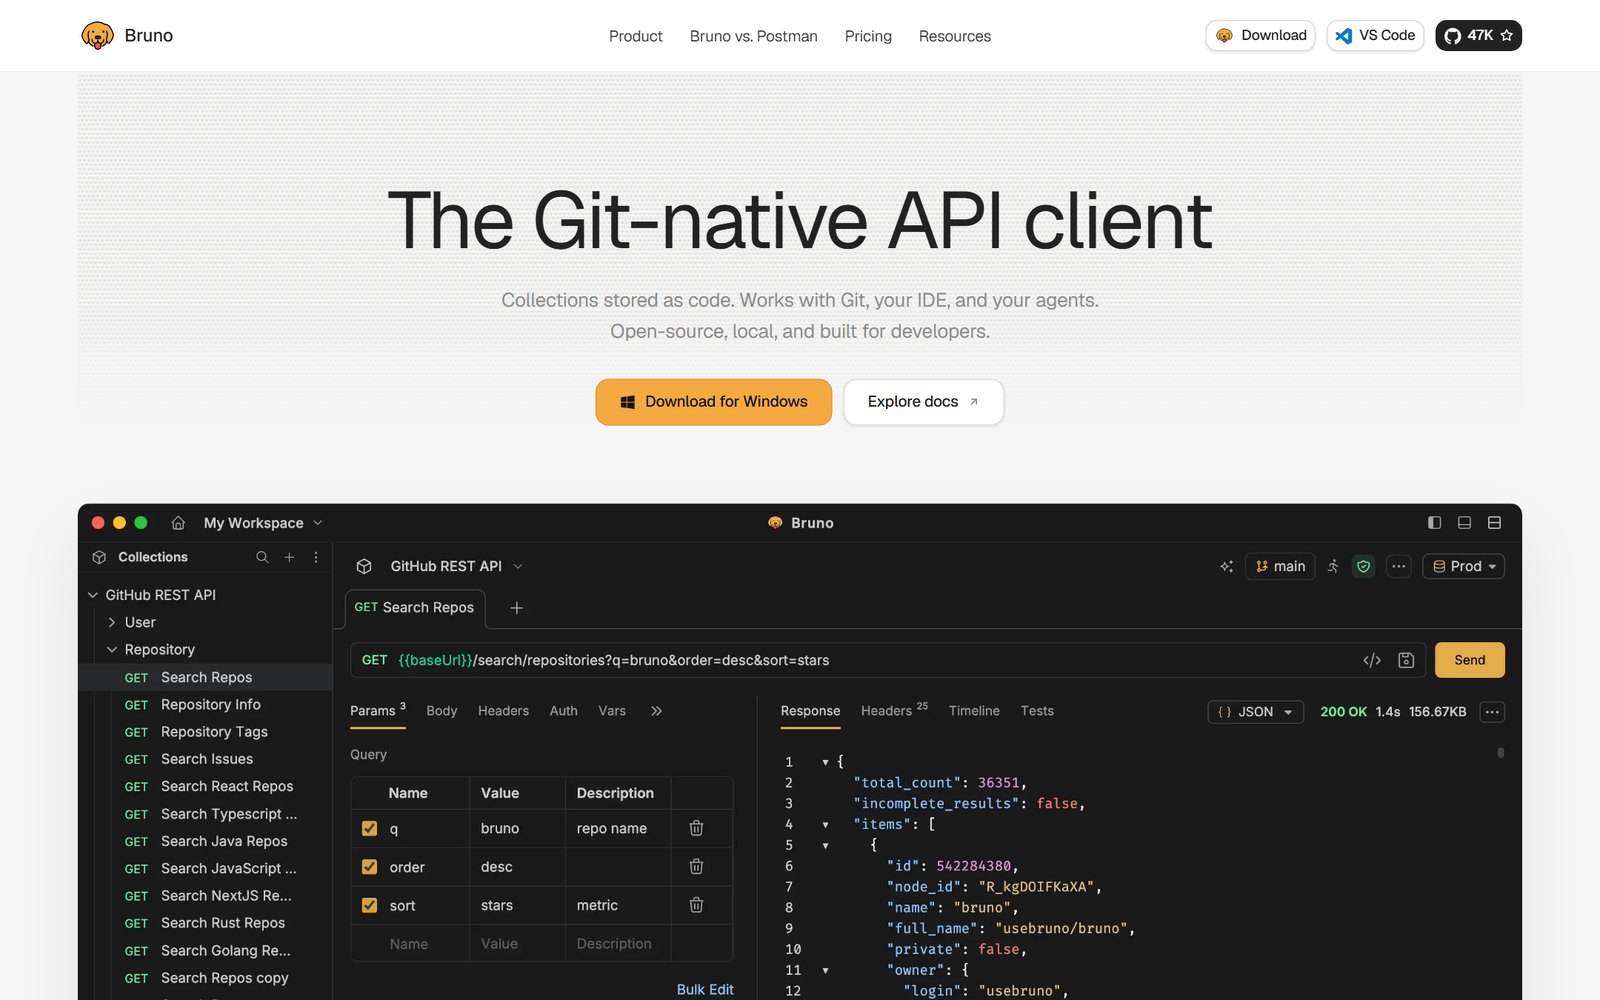The height and width of the screenshot is (1000, 1600).
Task: Uncheck the sort query parameter
Action: pyautogui.click(x=370, y=905)
